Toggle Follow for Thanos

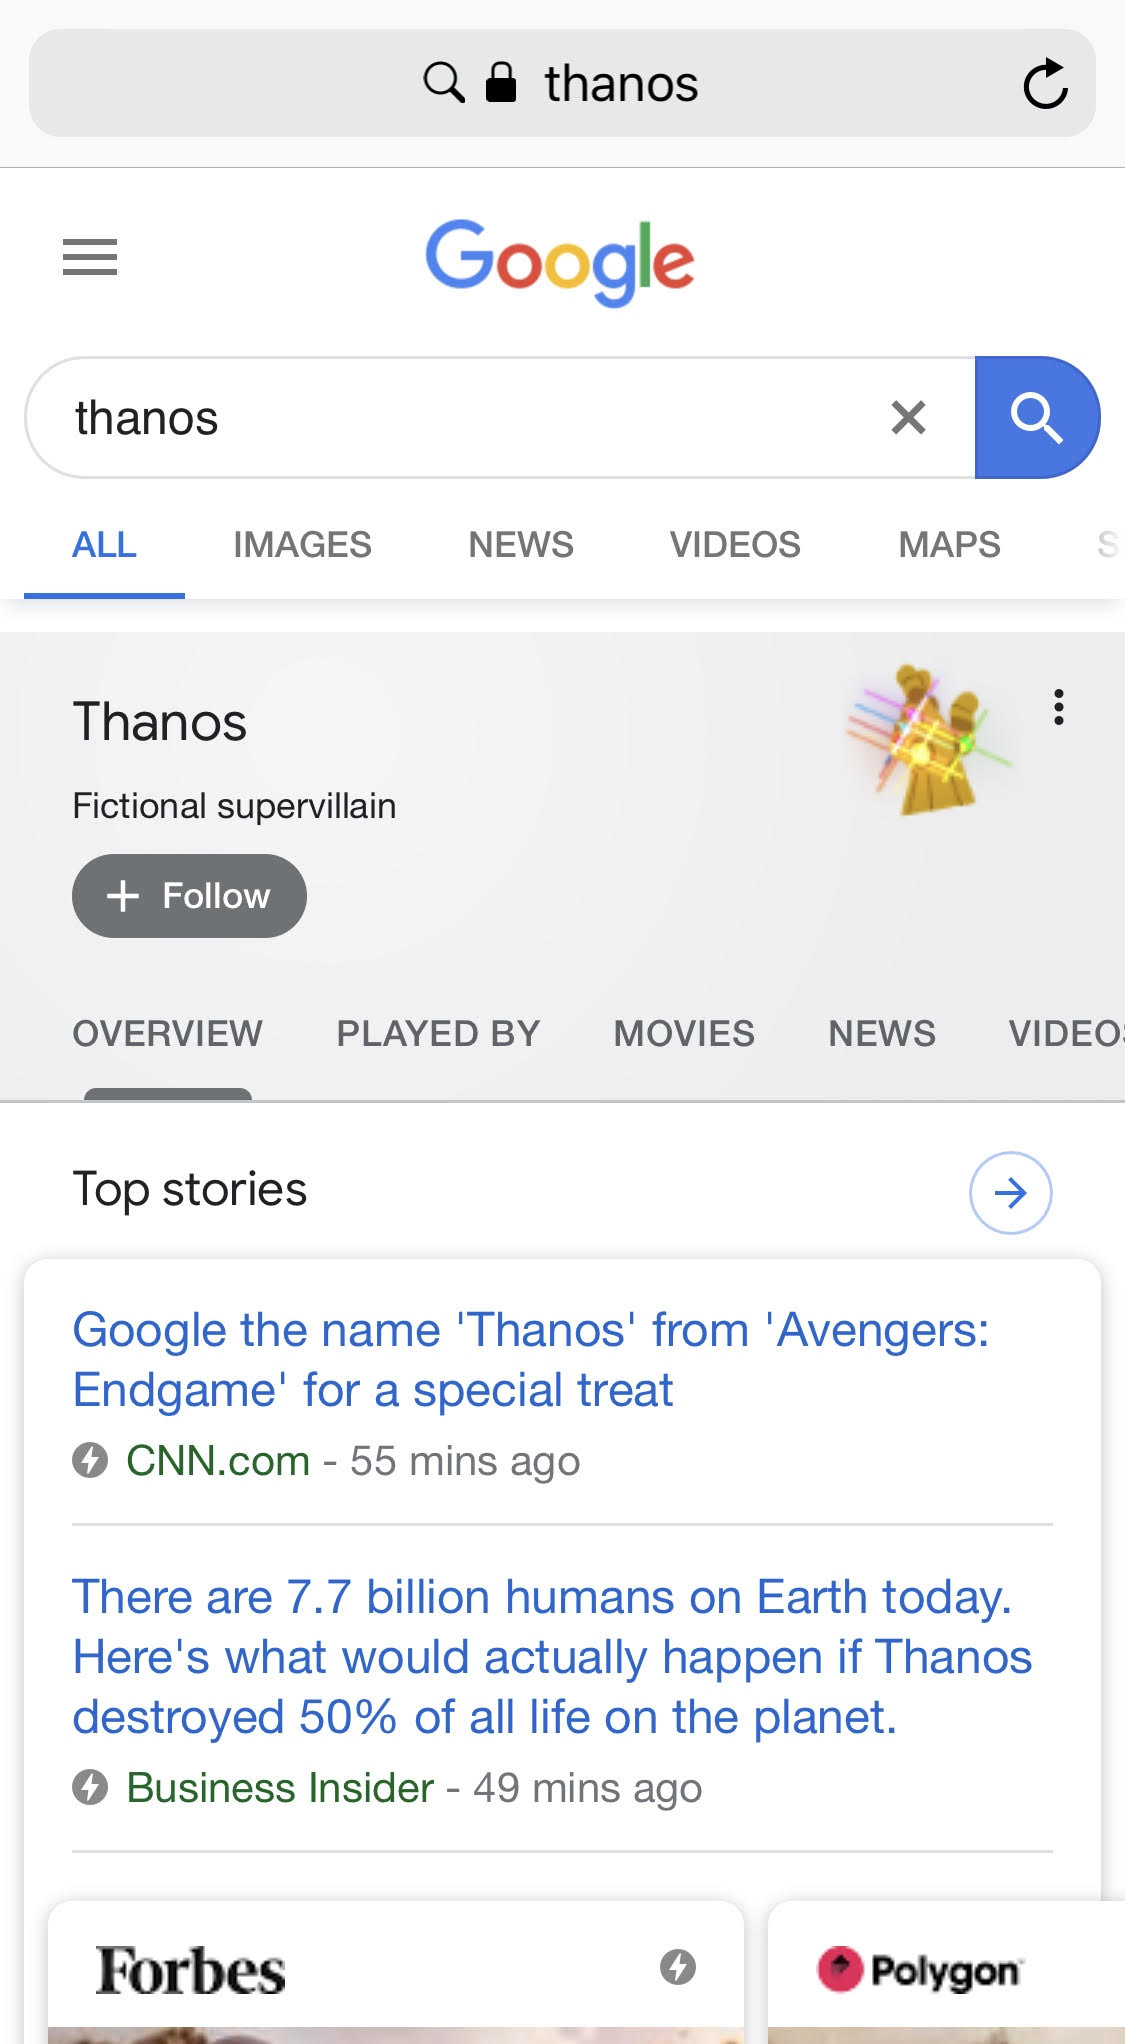pos(189,896)
